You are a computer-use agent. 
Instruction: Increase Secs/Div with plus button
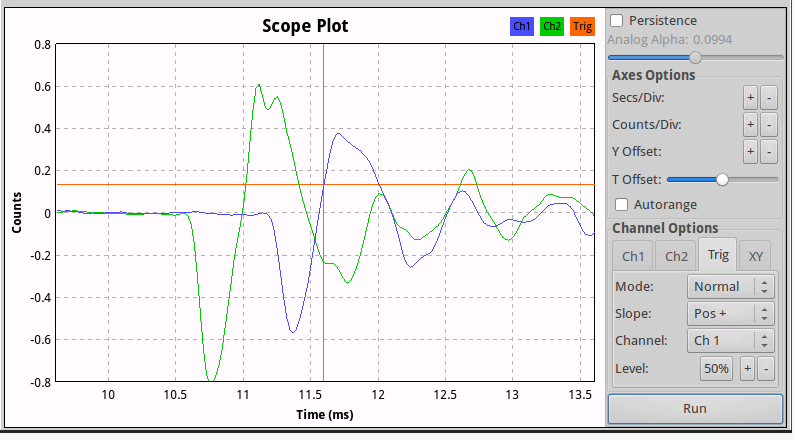pos(749,98)
